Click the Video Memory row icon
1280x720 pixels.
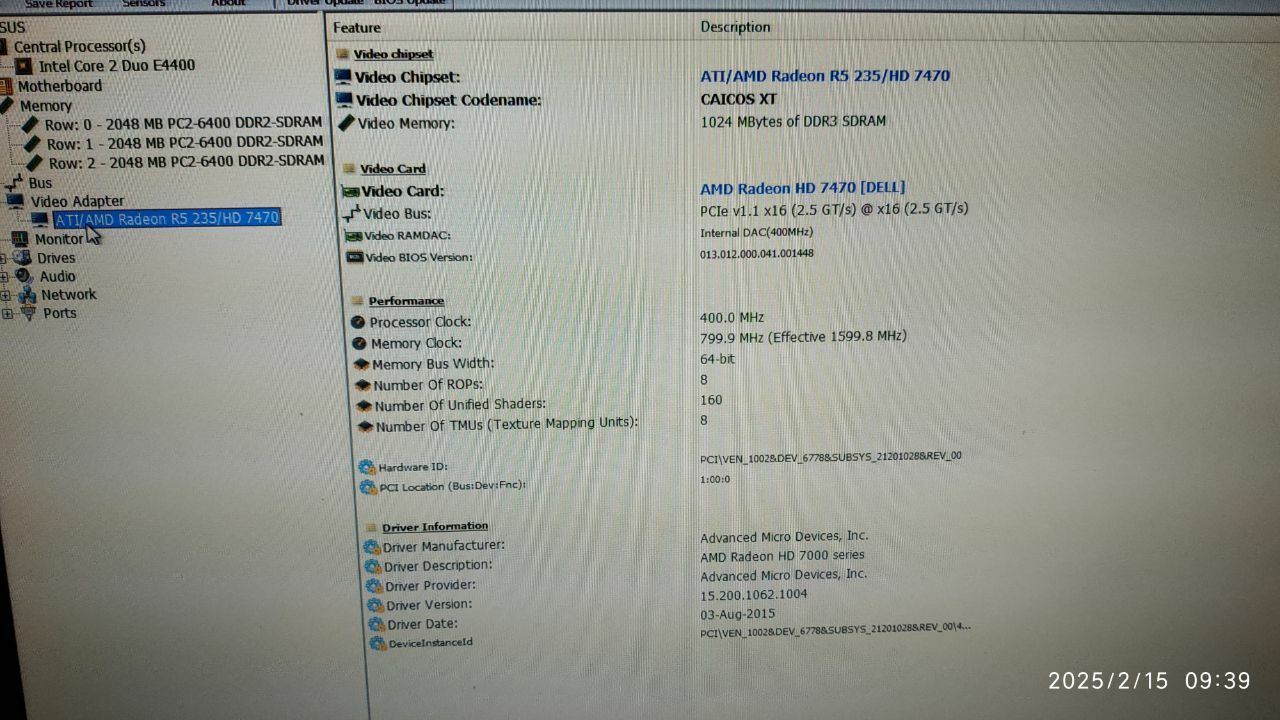(x=347, y=123)
